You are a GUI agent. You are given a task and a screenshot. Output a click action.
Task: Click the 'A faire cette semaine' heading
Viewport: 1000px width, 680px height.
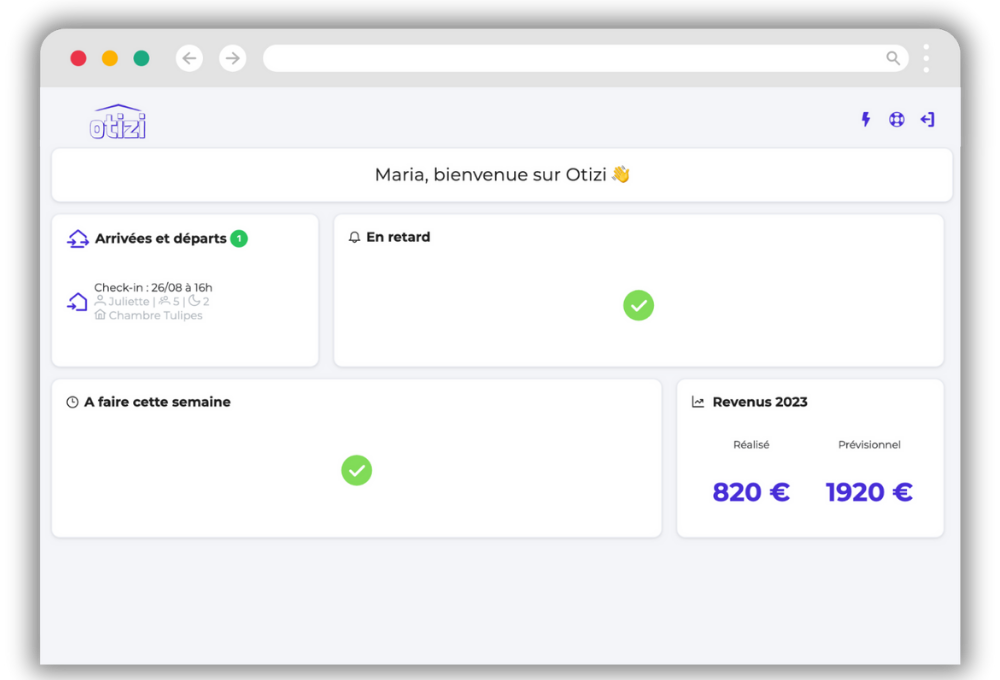[158, 402]
